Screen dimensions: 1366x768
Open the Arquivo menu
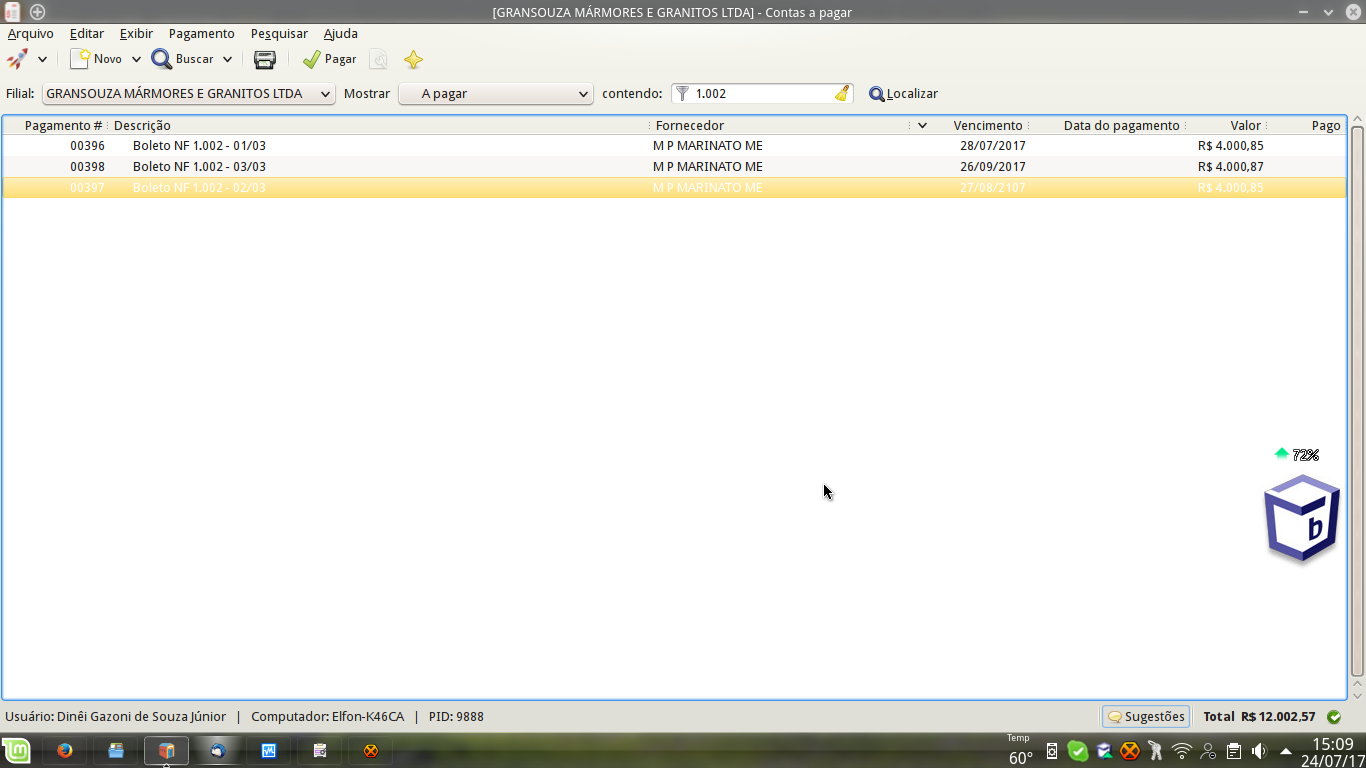click(x=31, y=33)
